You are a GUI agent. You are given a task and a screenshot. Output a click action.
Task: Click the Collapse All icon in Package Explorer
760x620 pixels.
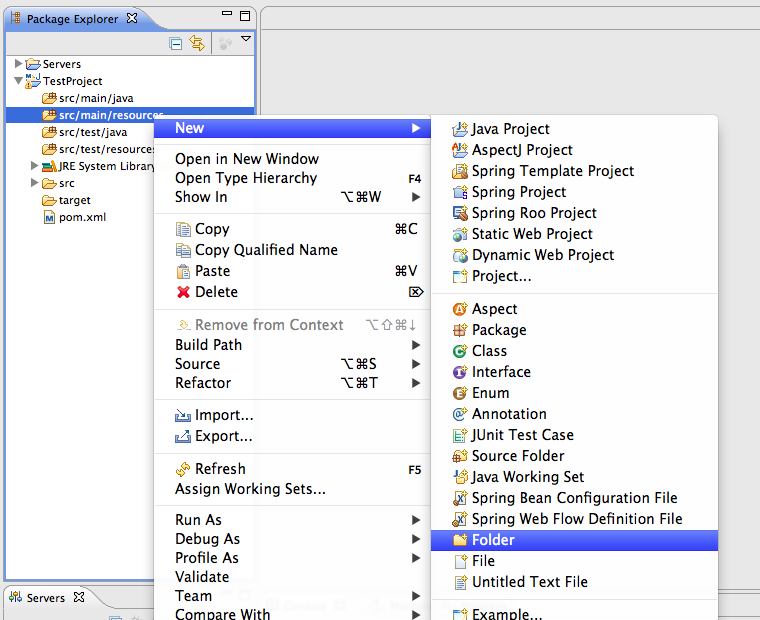175,44
